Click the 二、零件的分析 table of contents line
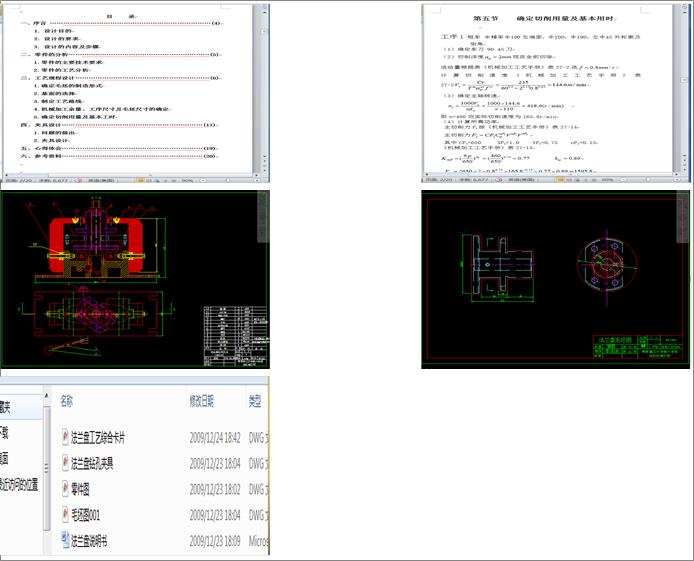Screen dimensions: 694x561 tap(120, 54)
